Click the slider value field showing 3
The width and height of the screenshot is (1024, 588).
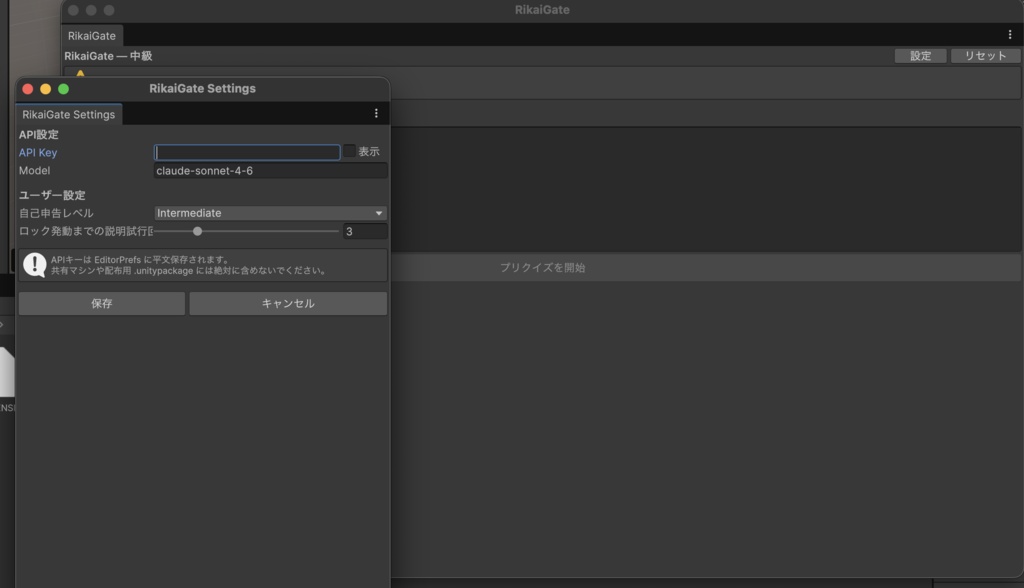tap(365, 231)
